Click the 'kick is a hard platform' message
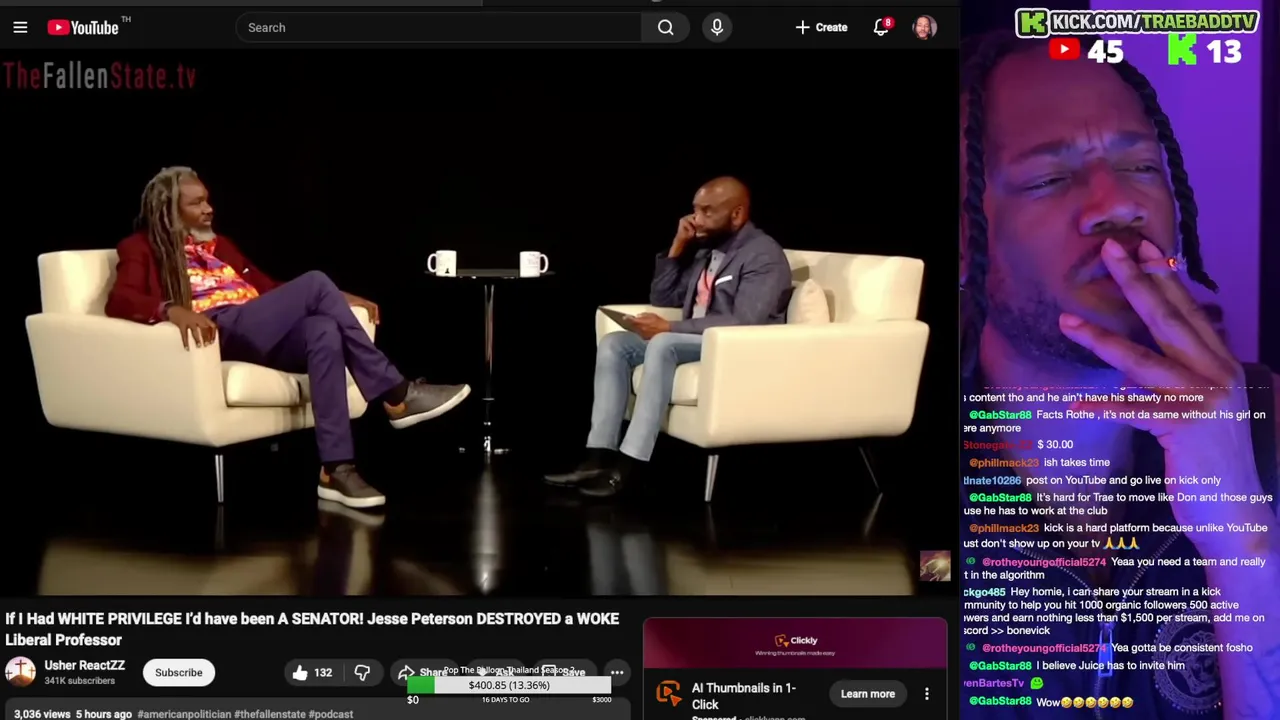 click(1117, 535)
